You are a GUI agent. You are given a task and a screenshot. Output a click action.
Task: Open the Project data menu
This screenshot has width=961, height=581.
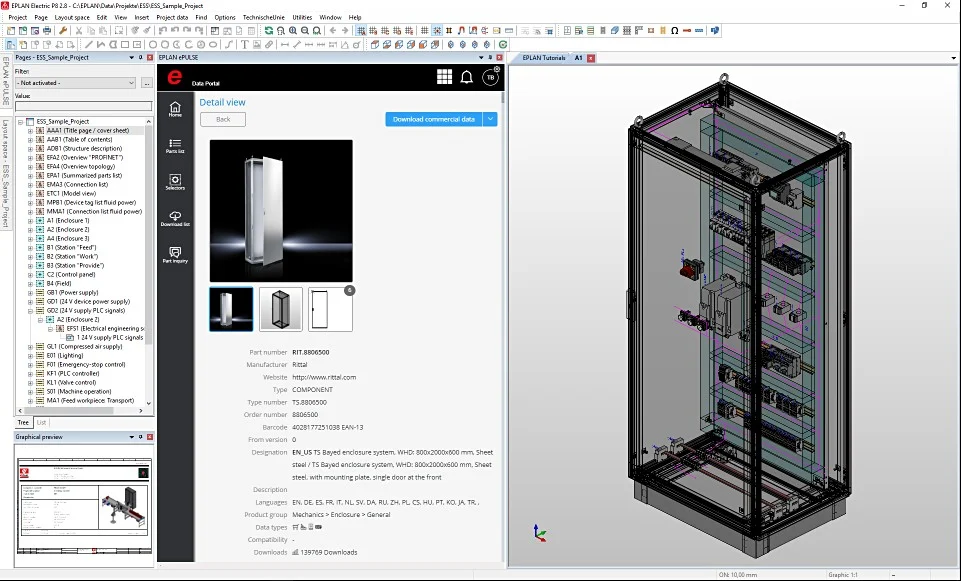(172, 17)
